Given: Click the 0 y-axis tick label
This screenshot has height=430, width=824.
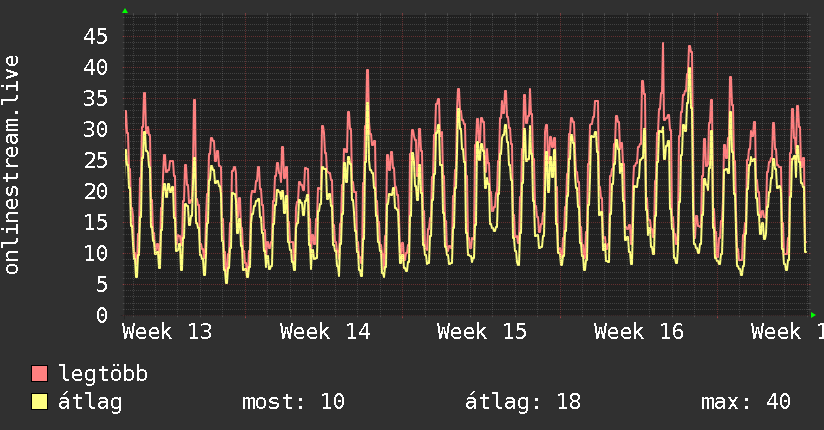Looking at the screenshot, I should pyautogui.click(x=100, y=316).
